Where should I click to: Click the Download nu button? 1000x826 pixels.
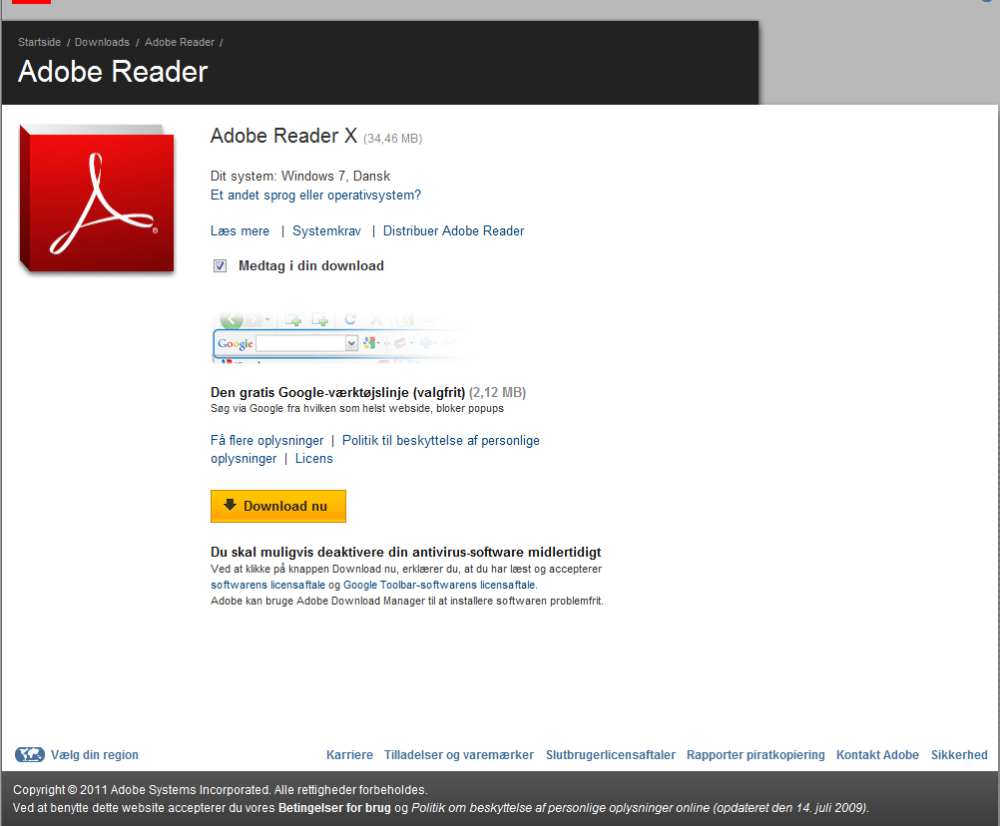coord(278,506)
